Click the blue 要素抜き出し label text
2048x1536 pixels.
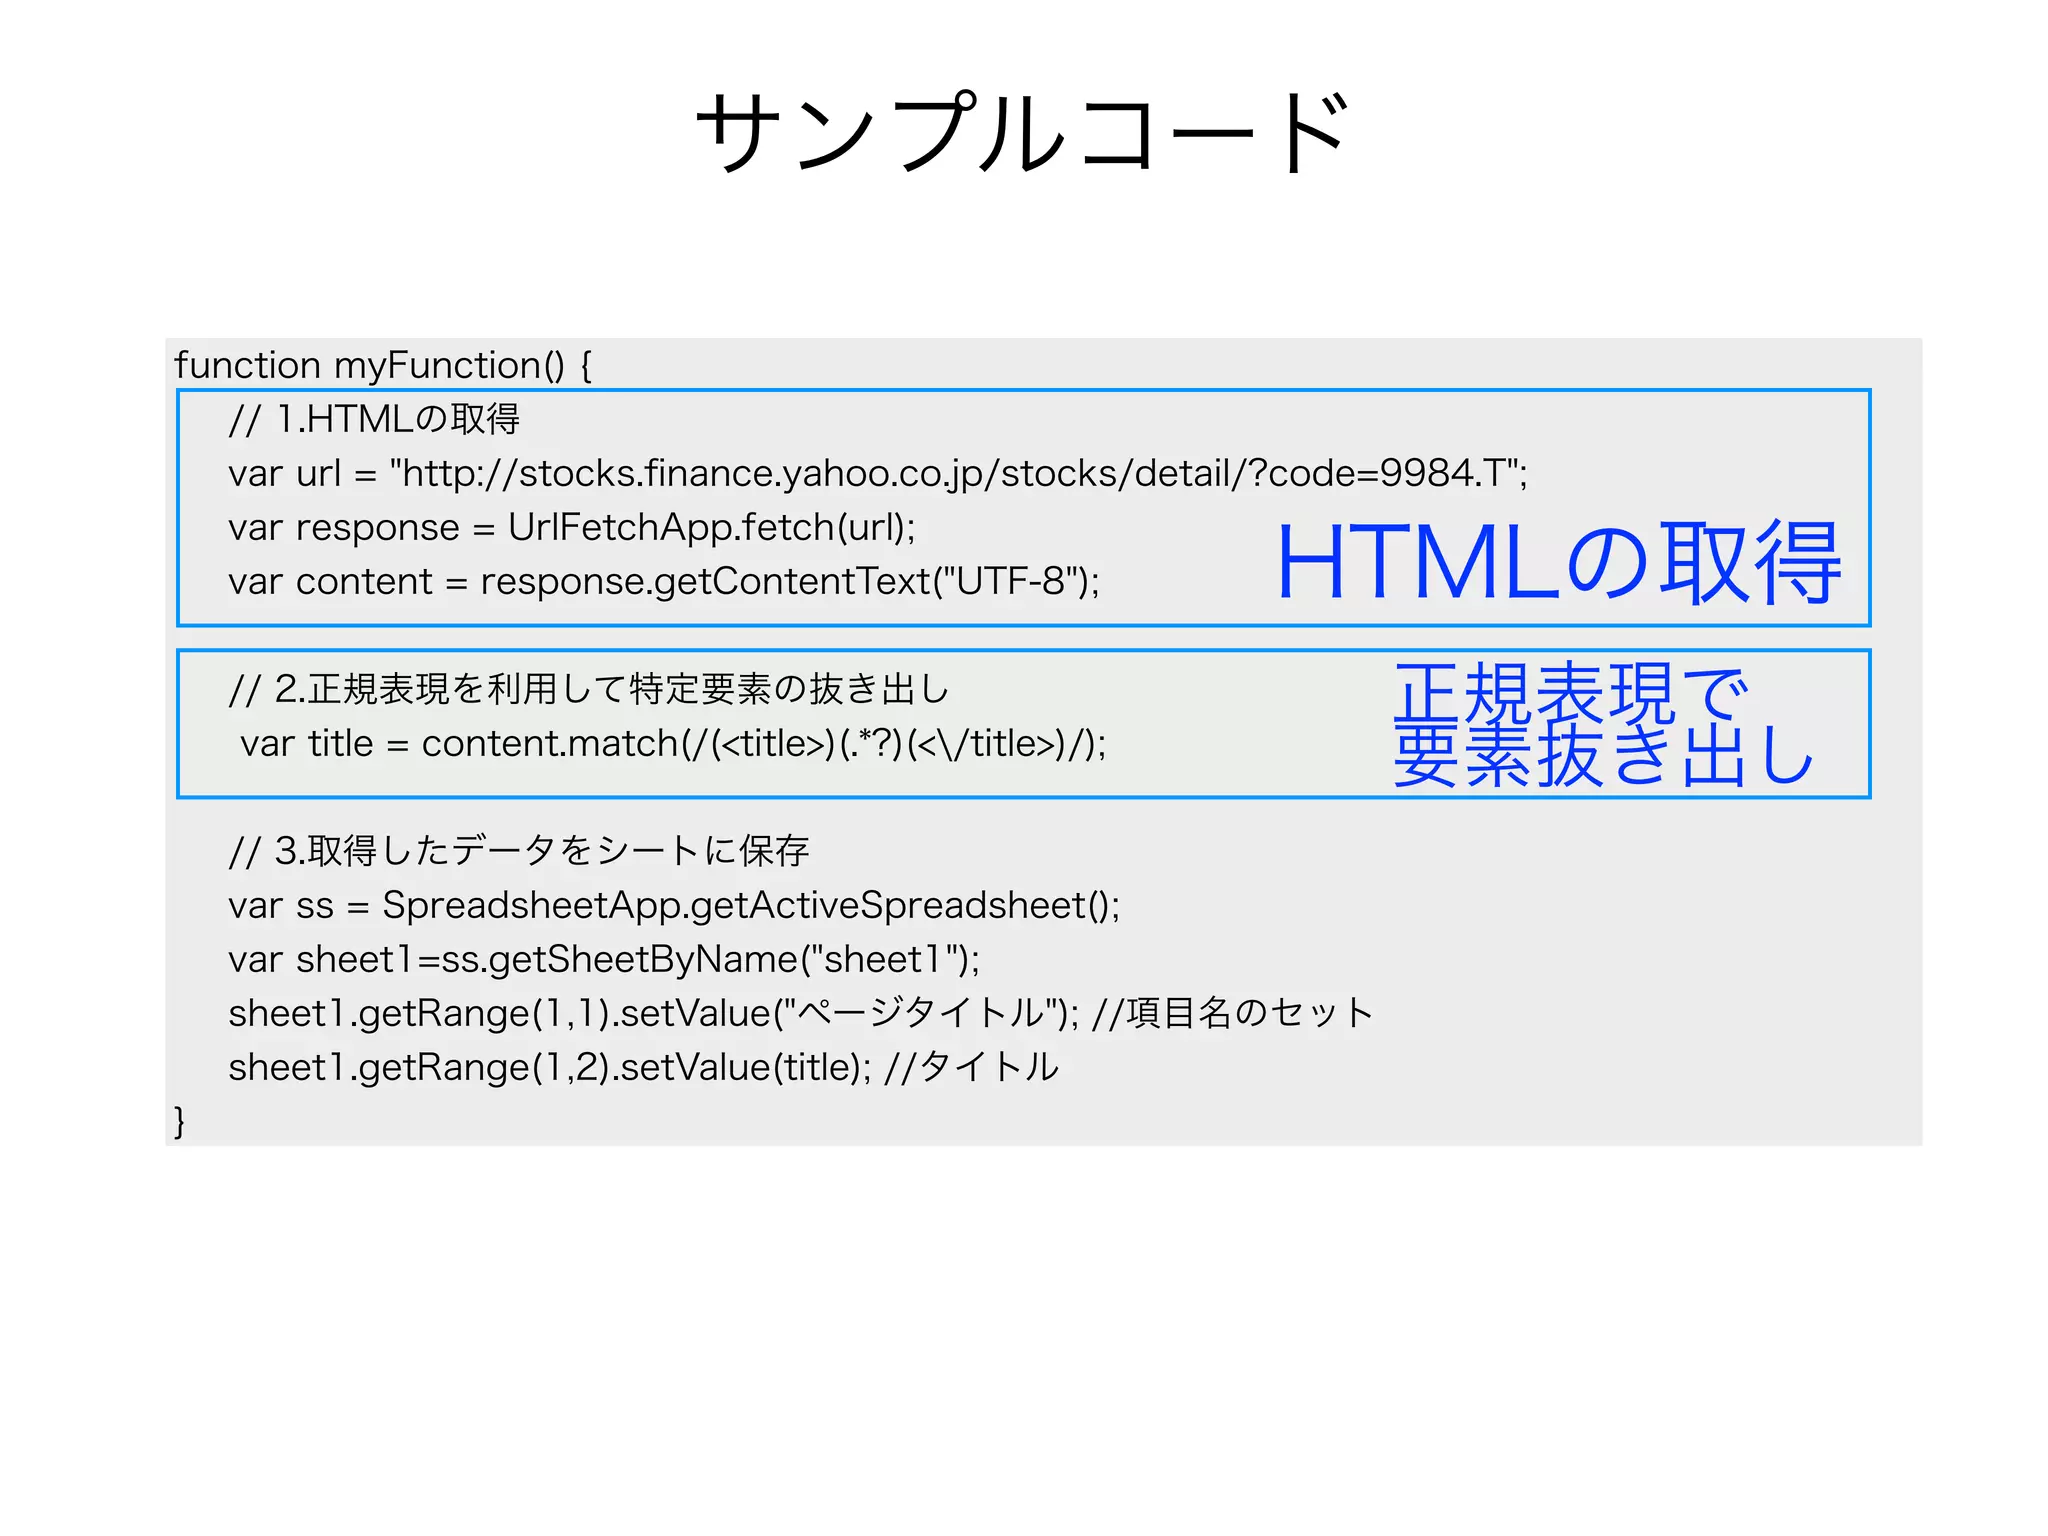tap(1603, 757)
